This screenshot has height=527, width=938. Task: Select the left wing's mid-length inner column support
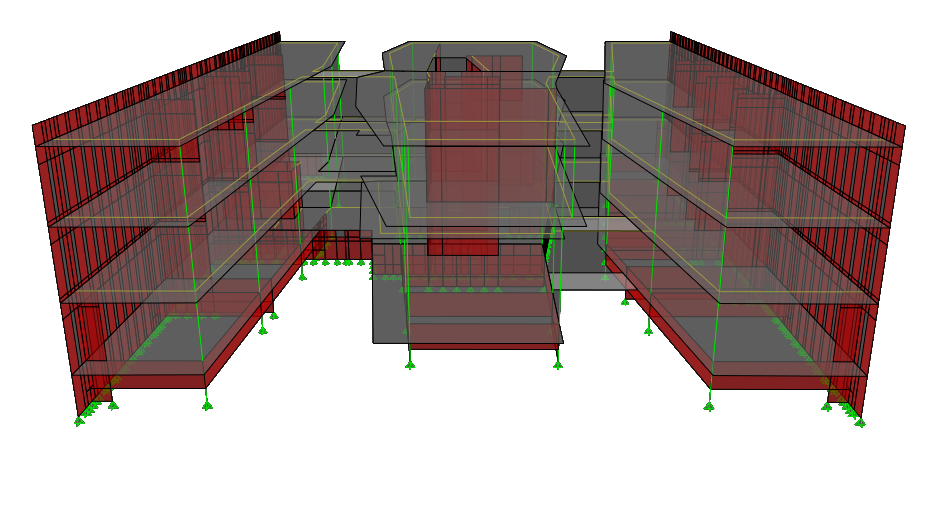pyautogui.click(x=263, y=329)
